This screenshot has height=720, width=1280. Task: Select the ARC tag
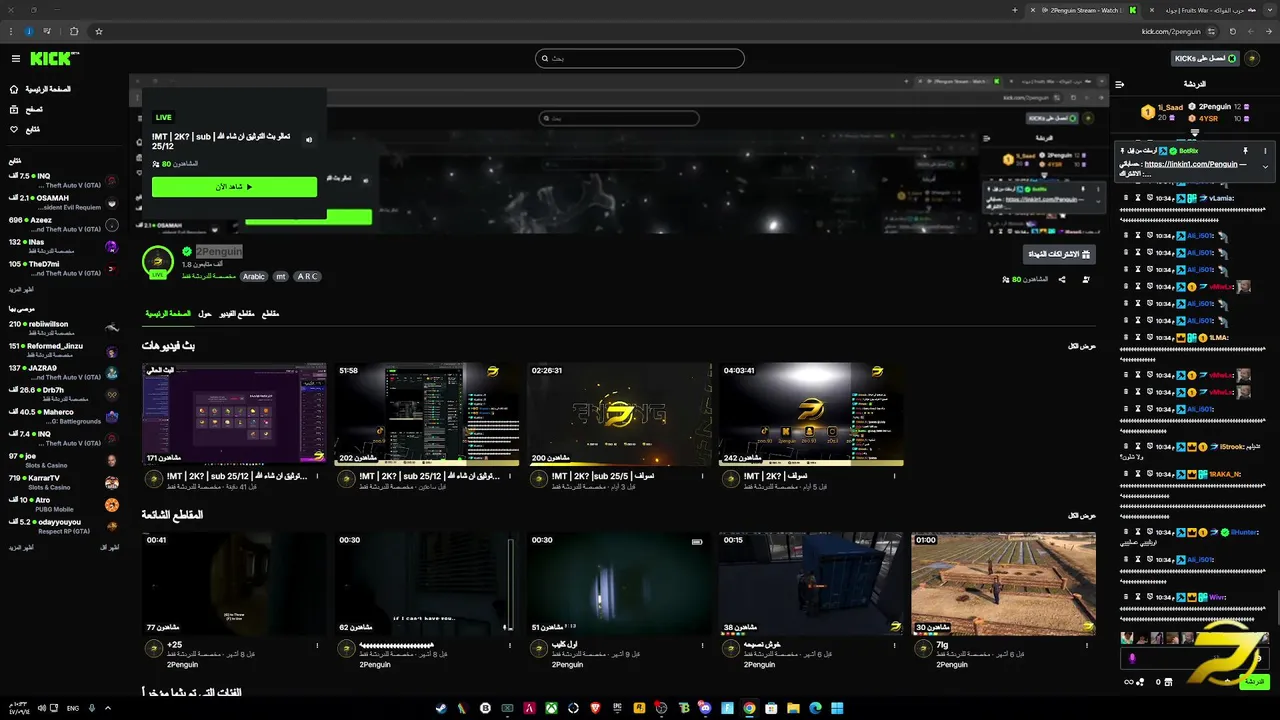coord(307,277)
